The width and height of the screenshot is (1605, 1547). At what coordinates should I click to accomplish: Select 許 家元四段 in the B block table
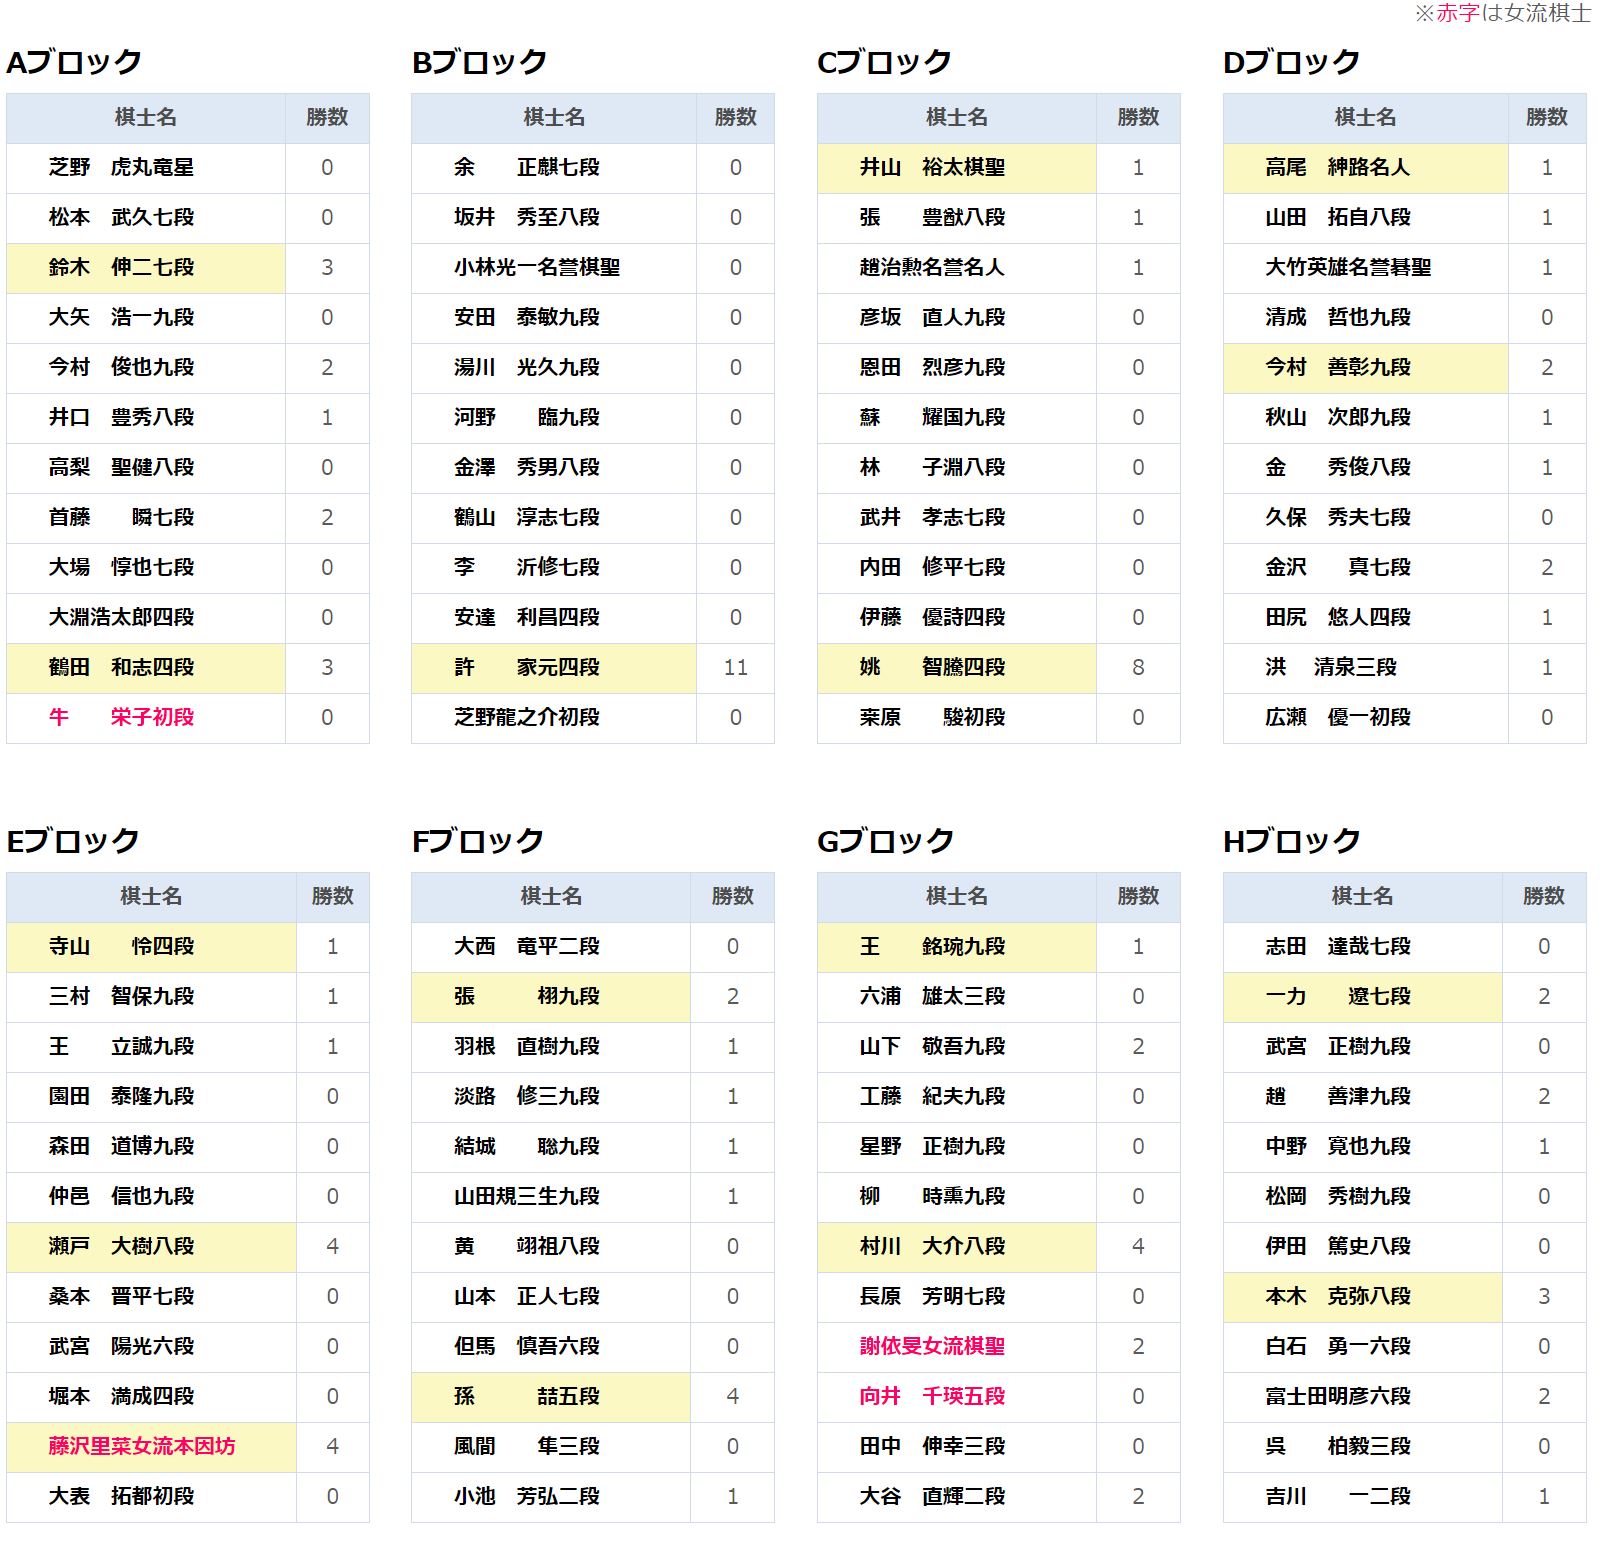pyautogui.click(x=526, y=668)
